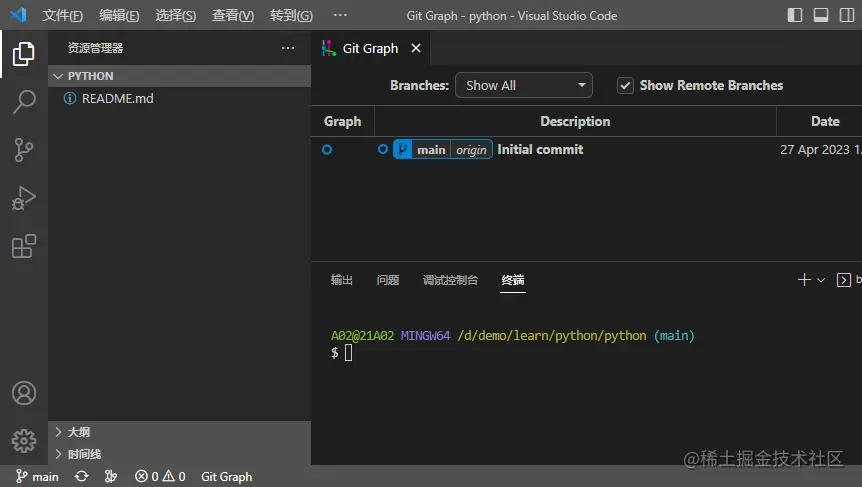Click the commit node in the graph column
The height and width of the screenshot is (487, 862).
point(327,150)
